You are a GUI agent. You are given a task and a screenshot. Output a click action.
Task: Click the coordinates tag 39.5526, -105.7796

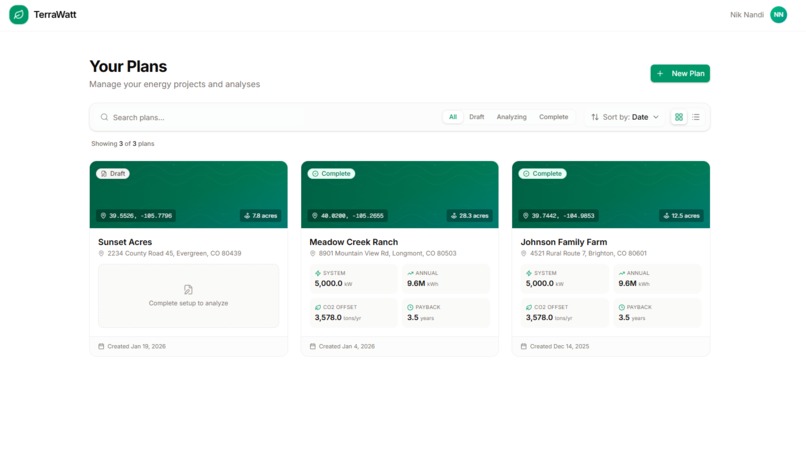[136, 216]
